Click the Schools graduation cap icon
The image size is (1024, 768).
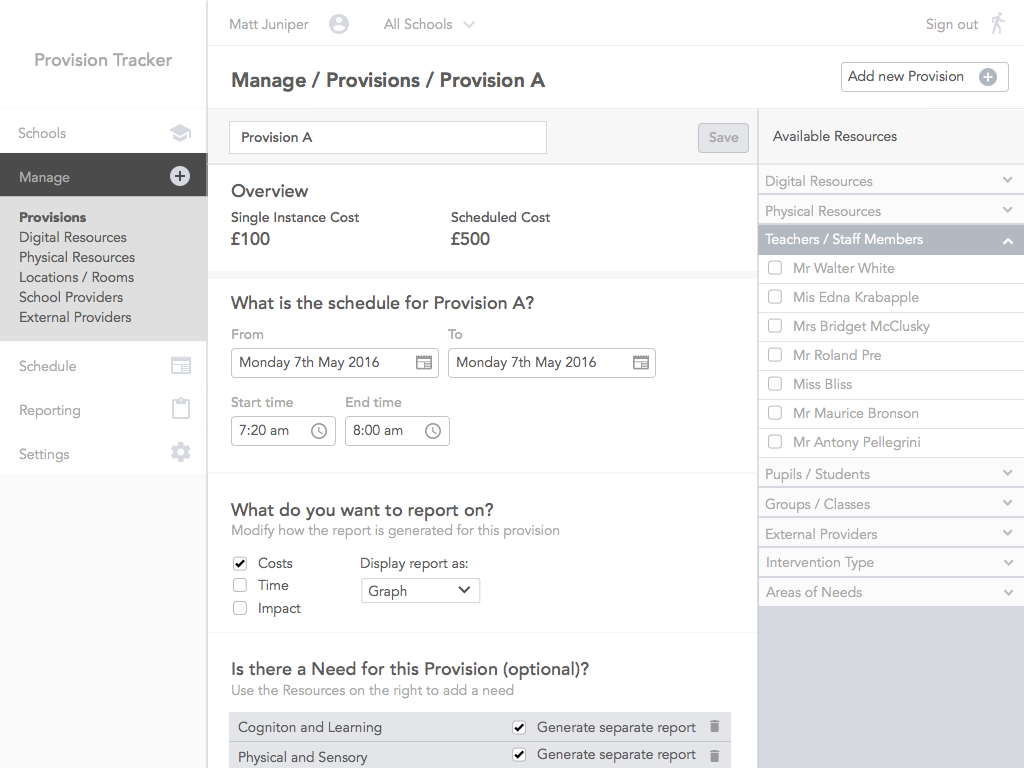click(180, 133)
